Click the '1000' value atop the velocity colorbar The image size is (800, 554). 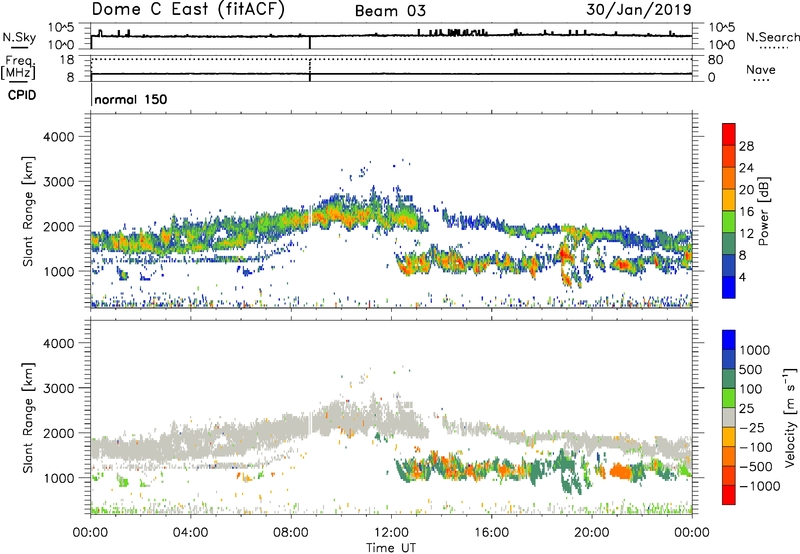pos(755,350)
